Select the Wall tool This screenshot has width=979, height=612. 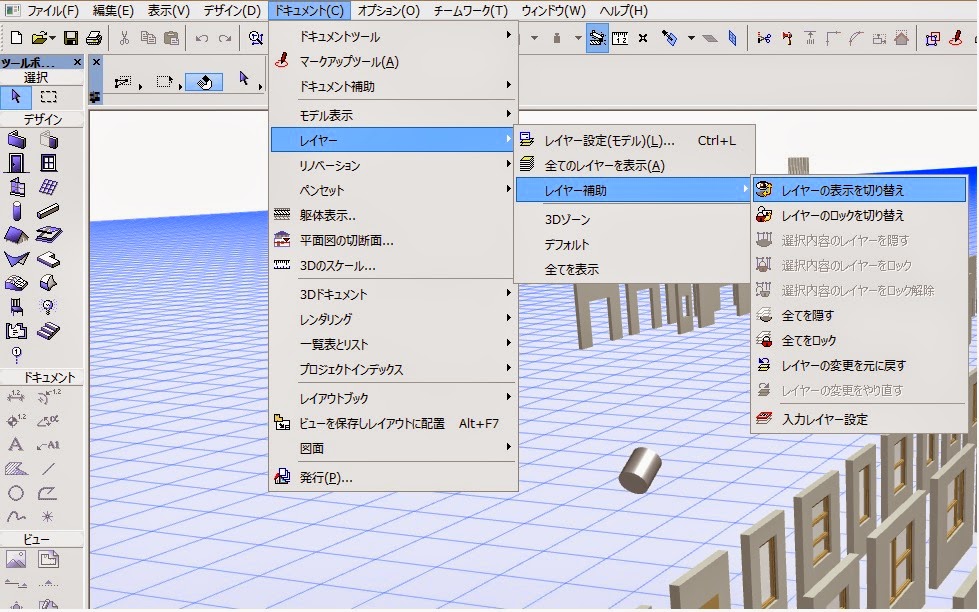pyautogui.click(x=16, y=140)
